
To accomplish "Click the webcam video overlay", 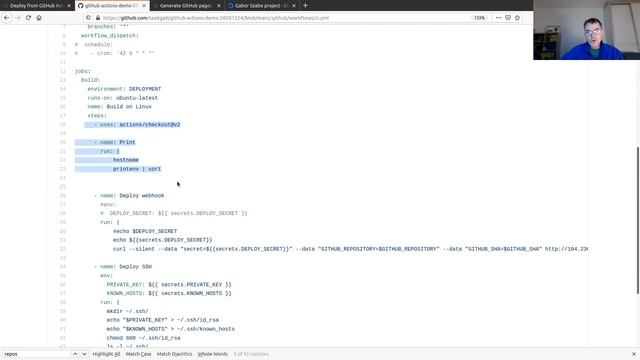I will [x=587, y=30].
